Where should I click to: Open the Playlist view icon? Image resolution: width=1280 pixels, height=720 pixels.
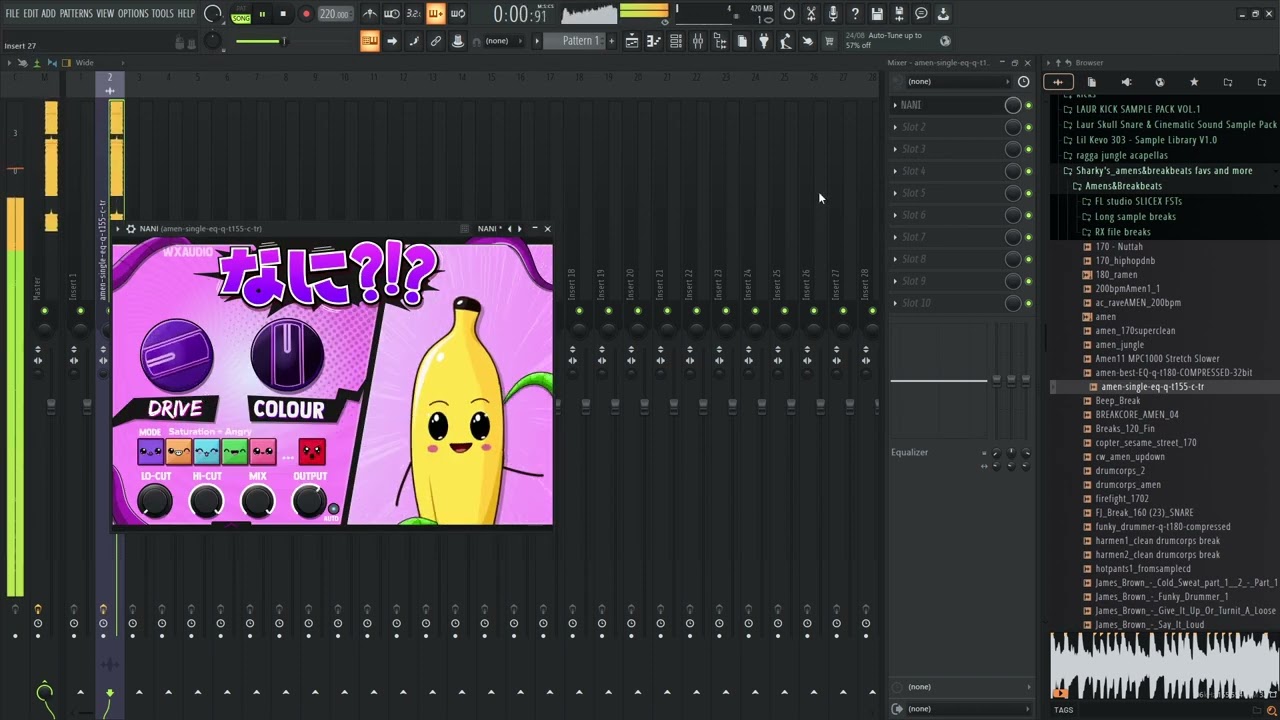click(632, 41)
